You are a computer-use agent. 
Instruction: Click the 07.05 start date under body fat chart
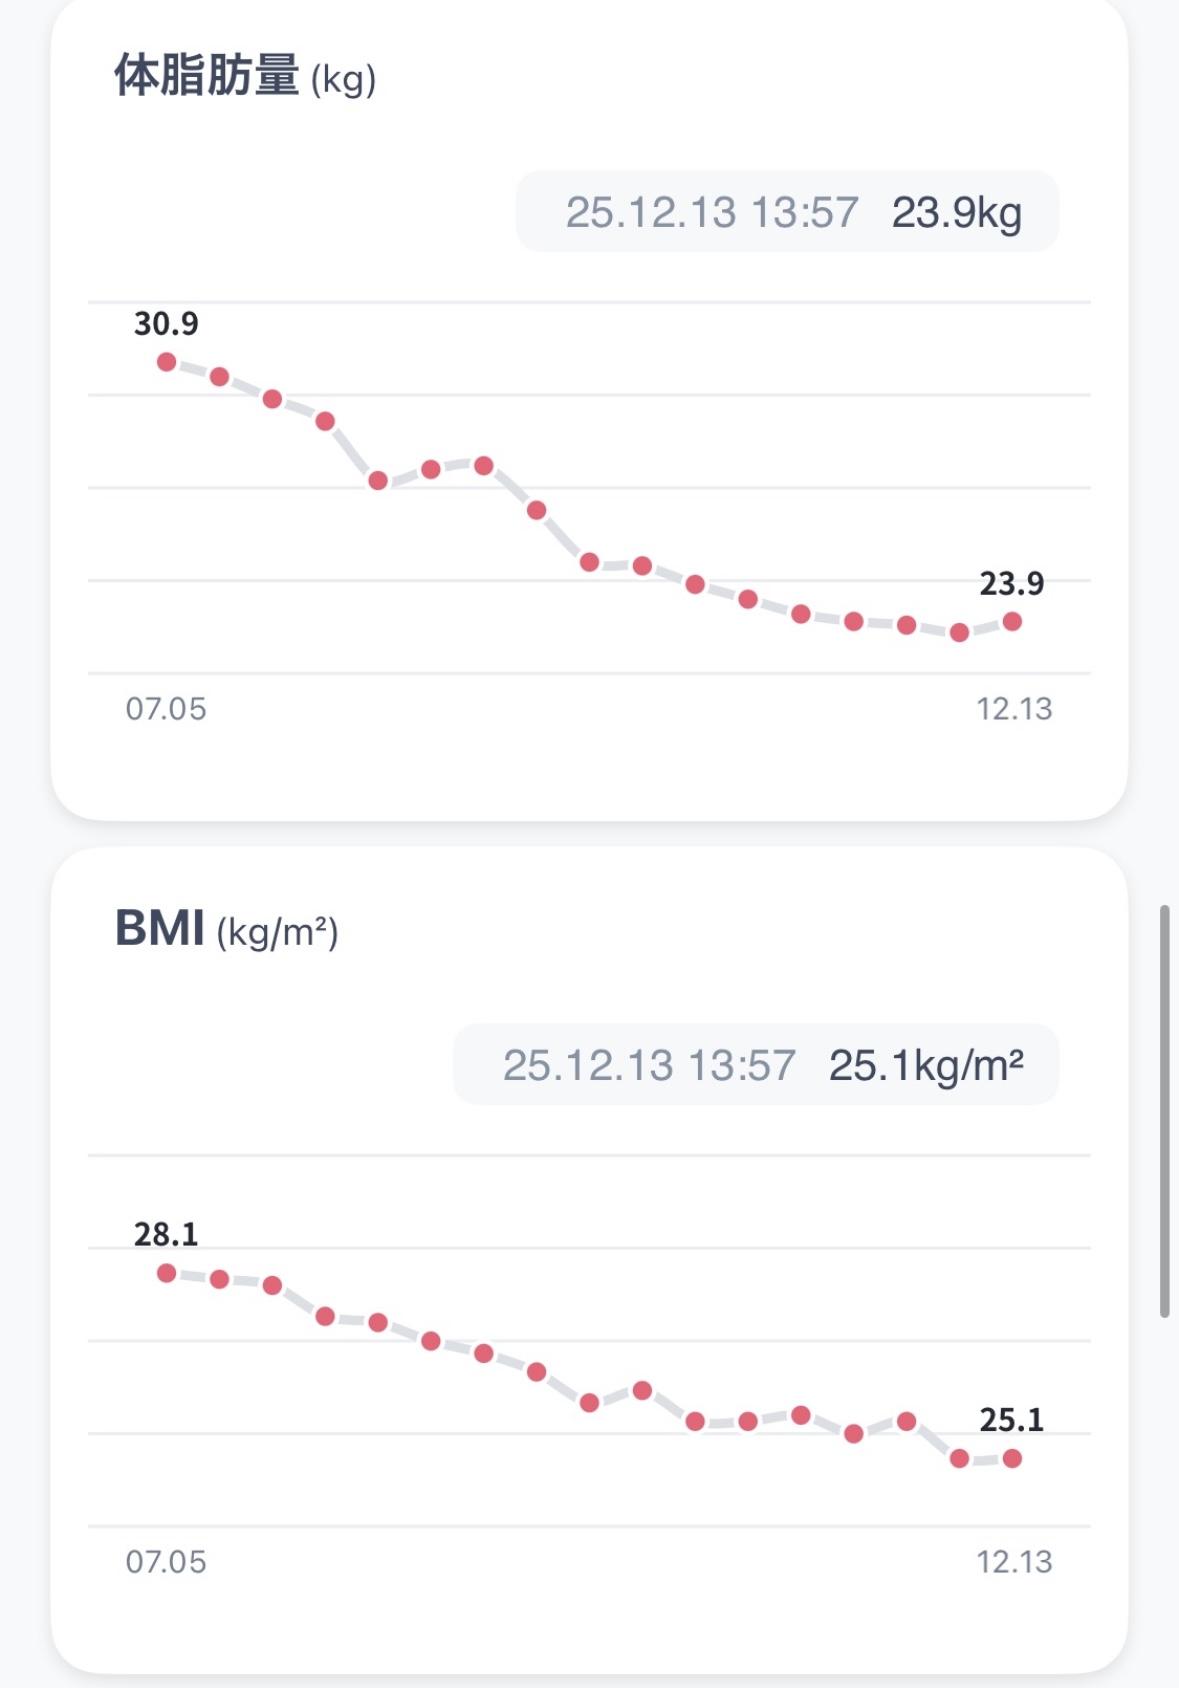tap(166, 709)
